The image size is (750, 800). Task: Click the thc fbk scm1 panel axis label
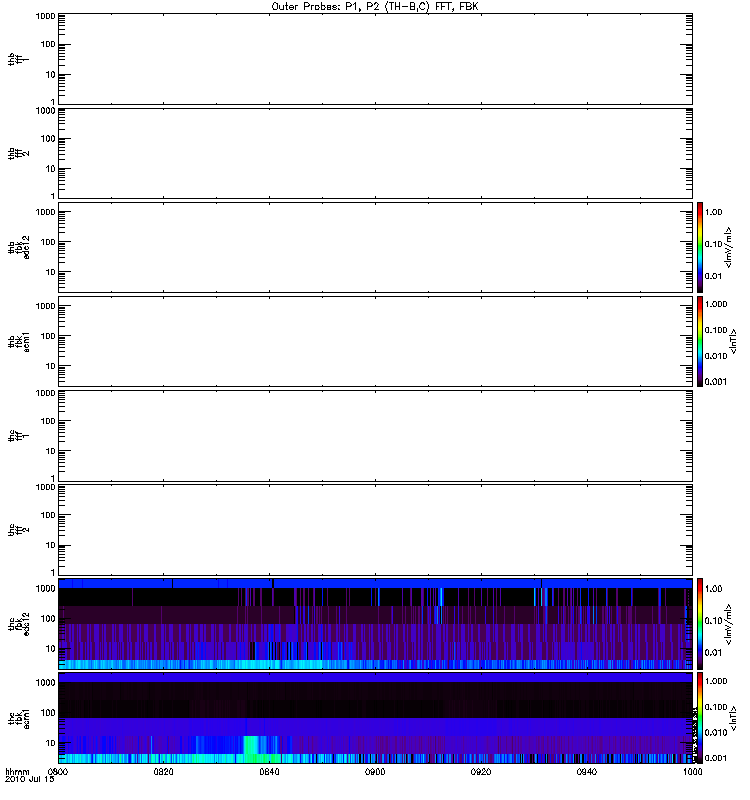coord(19,718)
